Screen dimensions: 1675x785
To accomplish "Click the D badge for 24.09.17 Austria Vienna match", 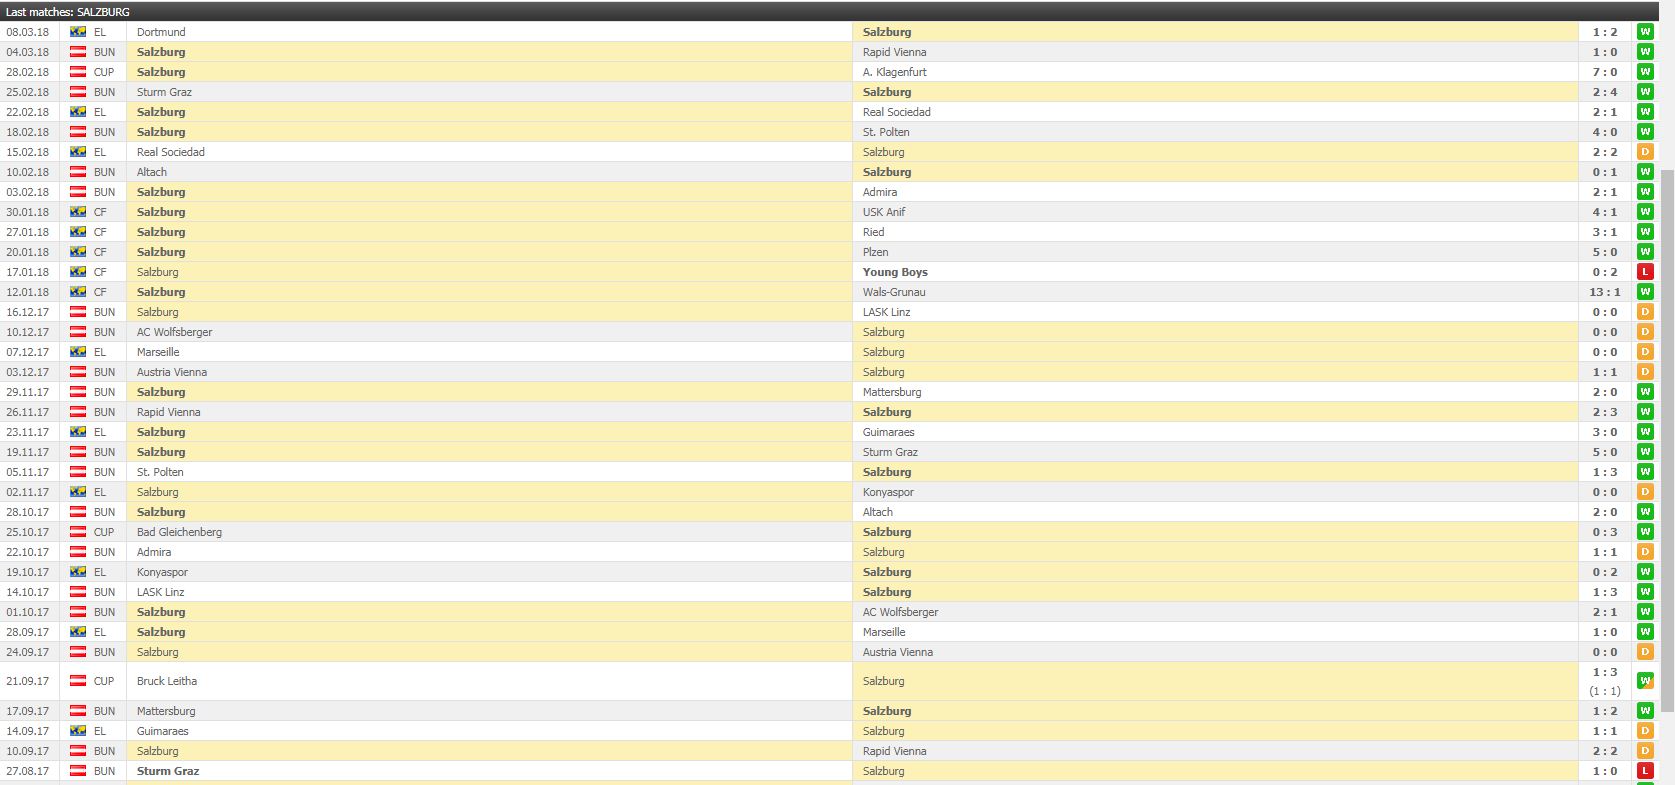I will [1645, 652].
